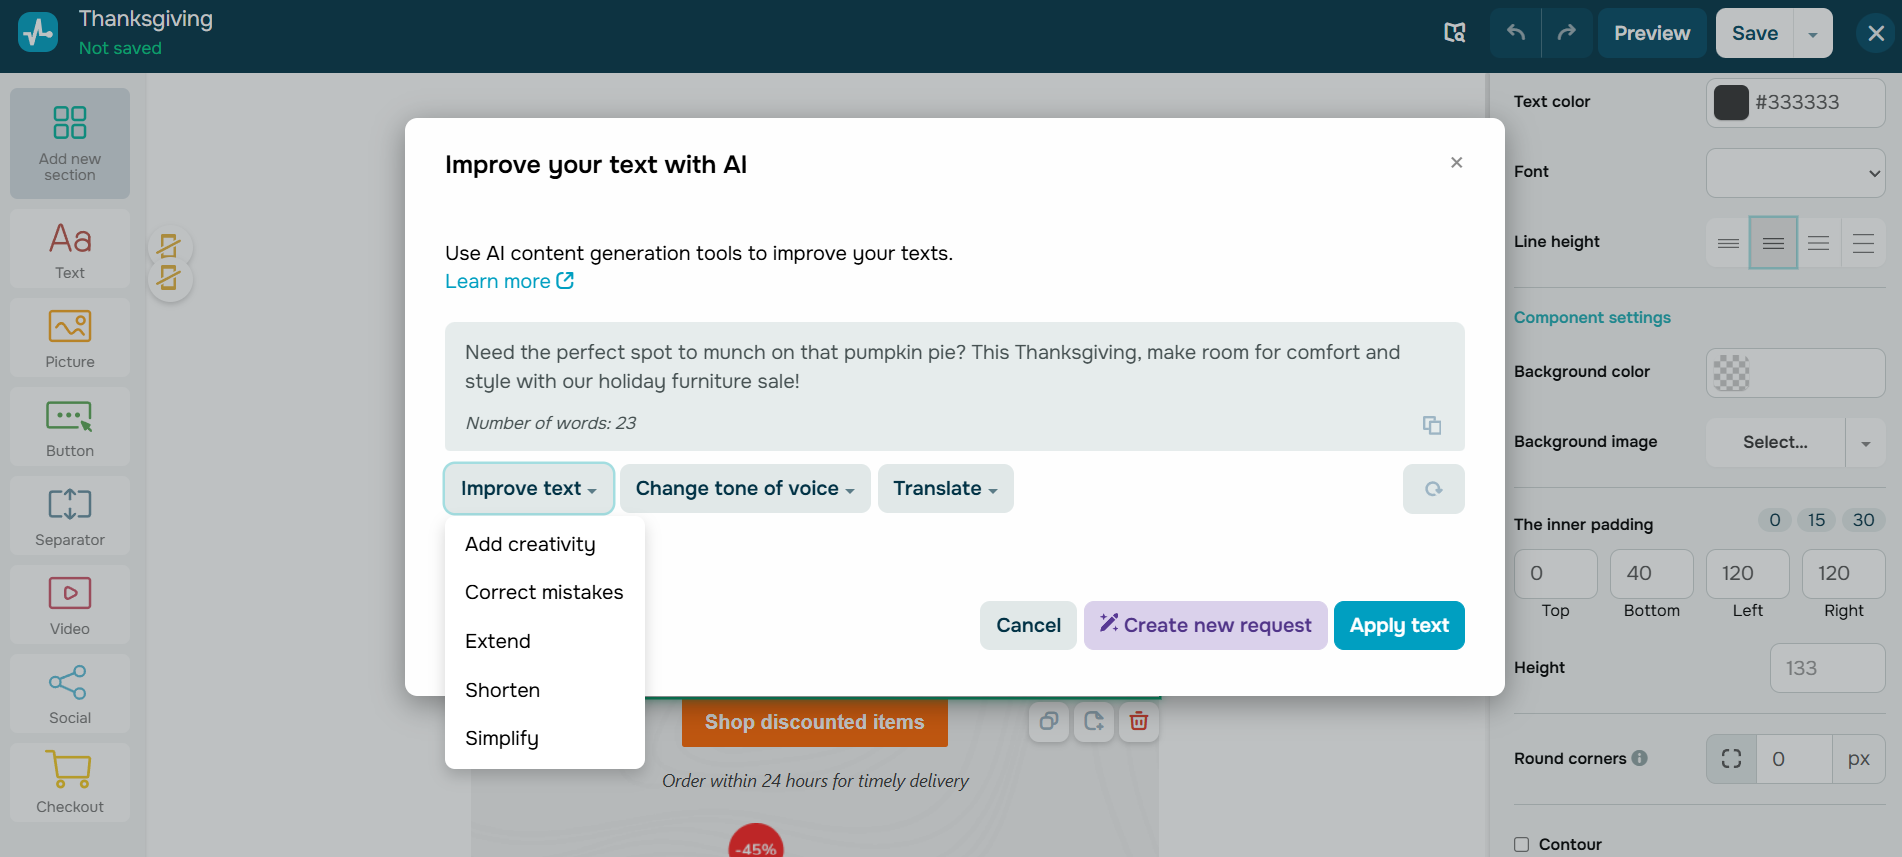The image size is (1902, 857).
Task: Select the second line height option
Action: click(1773, 243)
